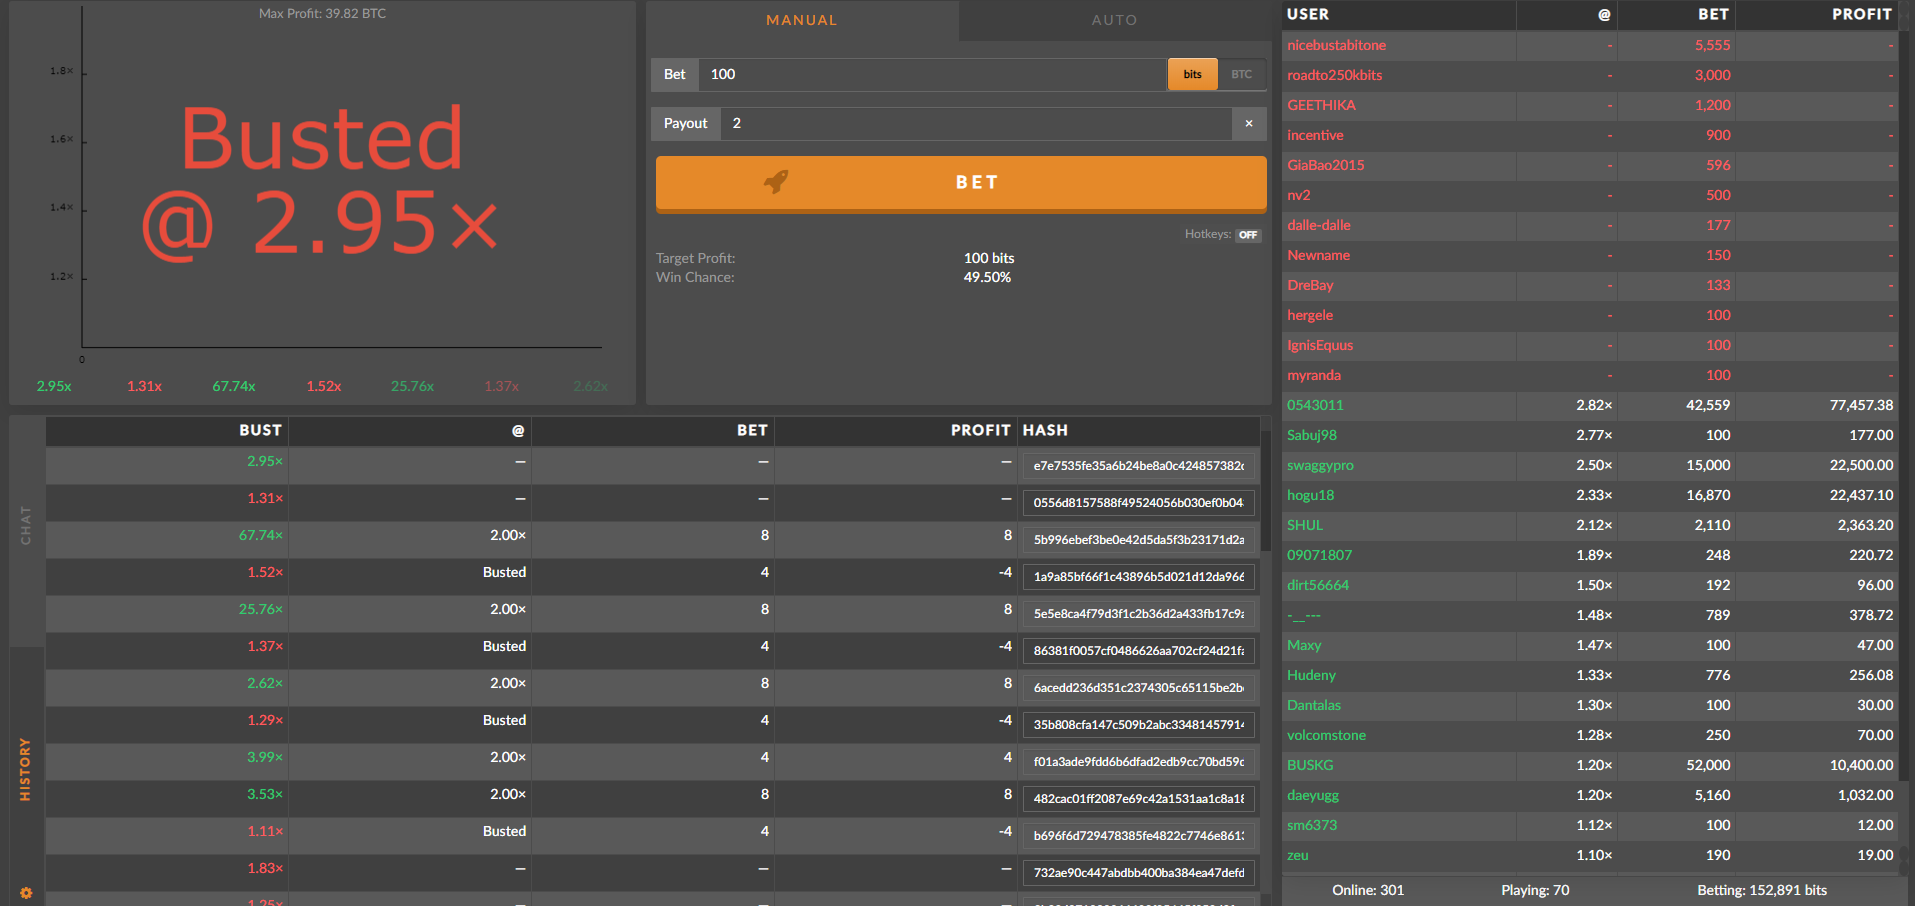
Task: Open dirt56664's player page
Action: tap(1318, 585)
